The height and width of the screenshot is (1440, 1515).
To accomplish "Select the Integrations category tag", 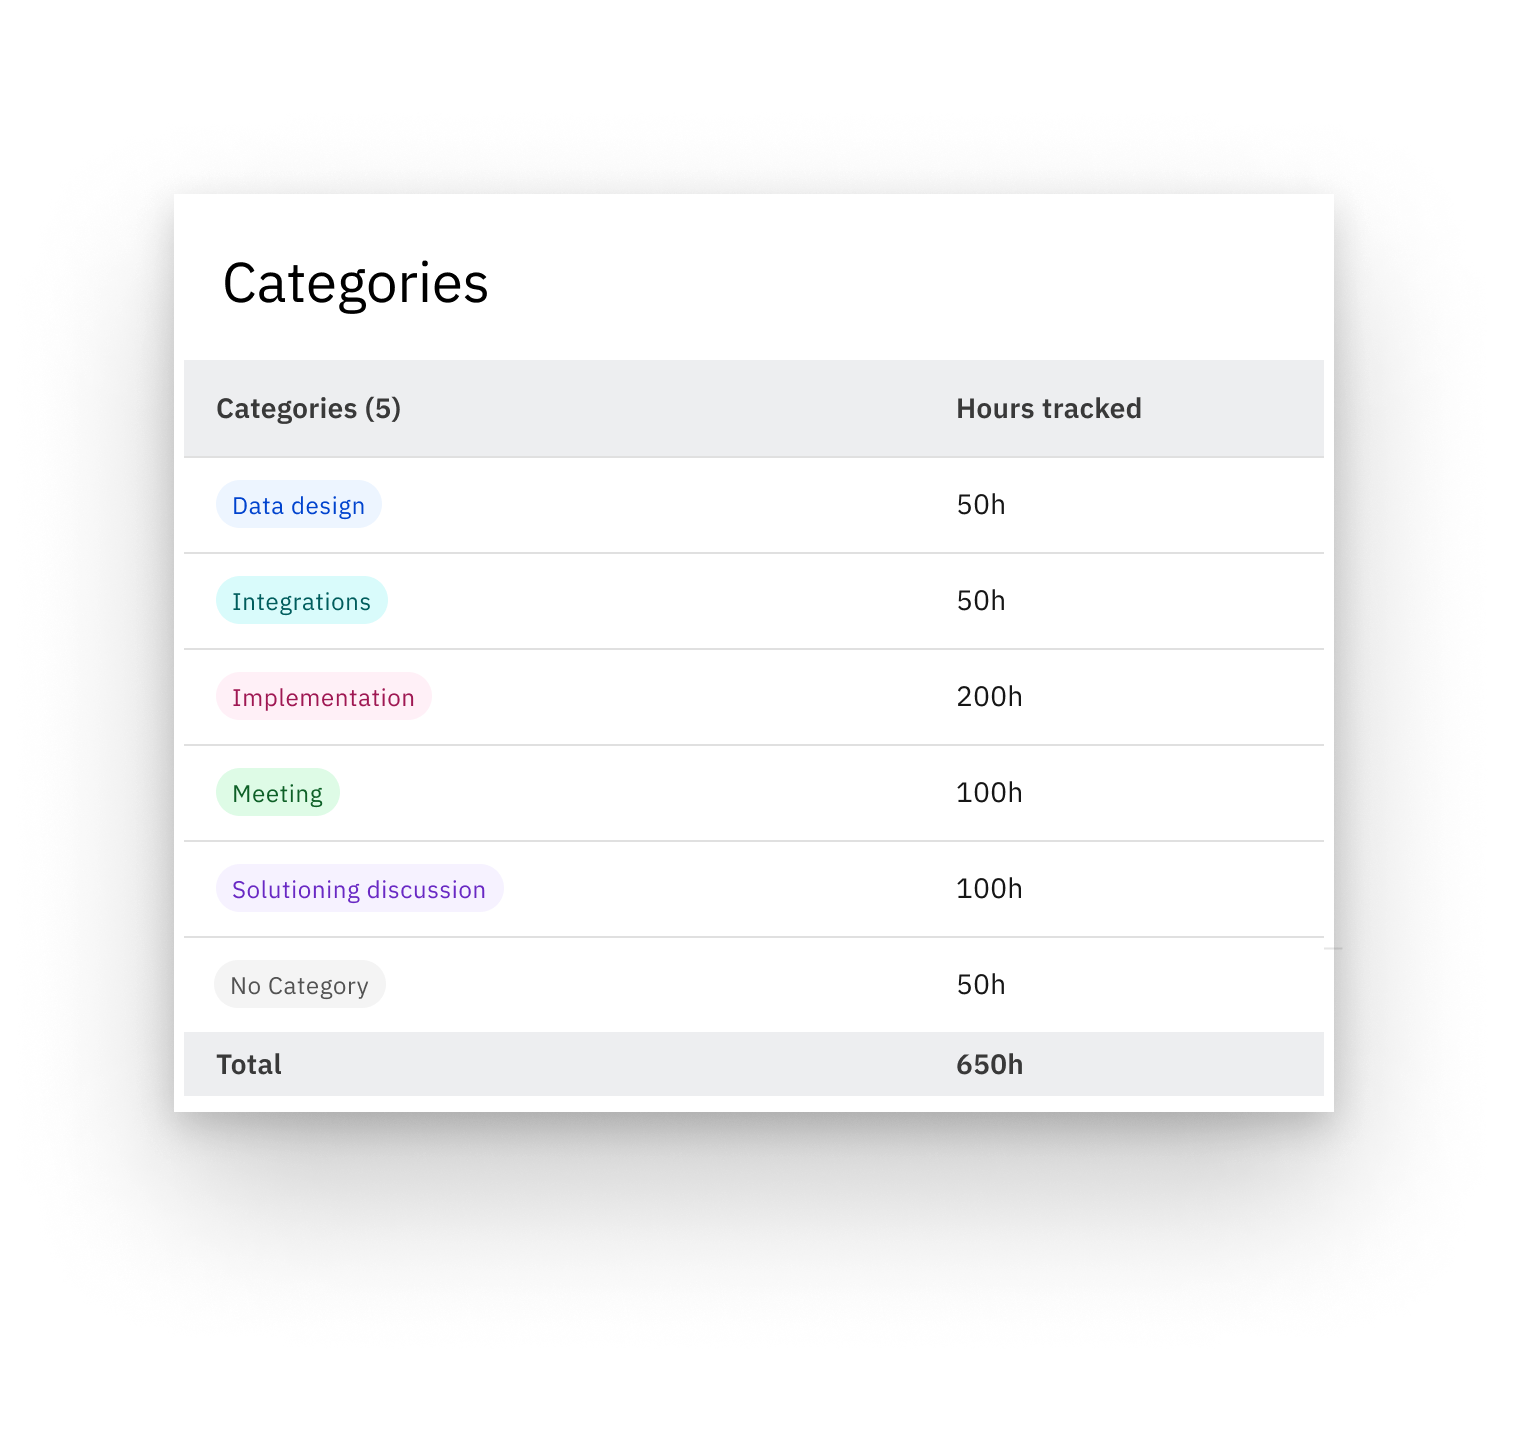I will [301, 601].
